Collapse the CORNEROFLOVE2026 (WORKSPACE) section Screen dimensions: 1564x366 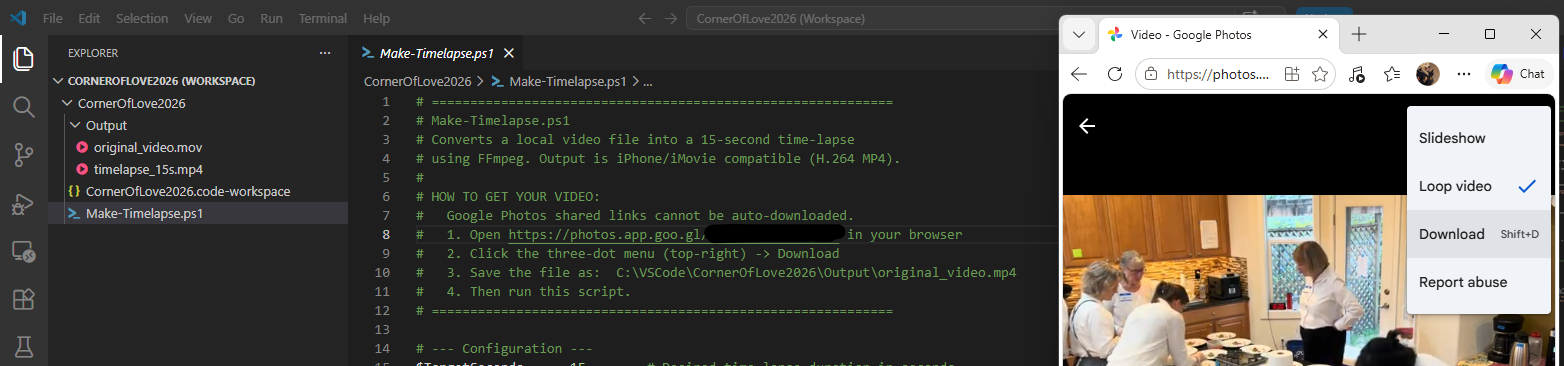click(x=198, y=81)
